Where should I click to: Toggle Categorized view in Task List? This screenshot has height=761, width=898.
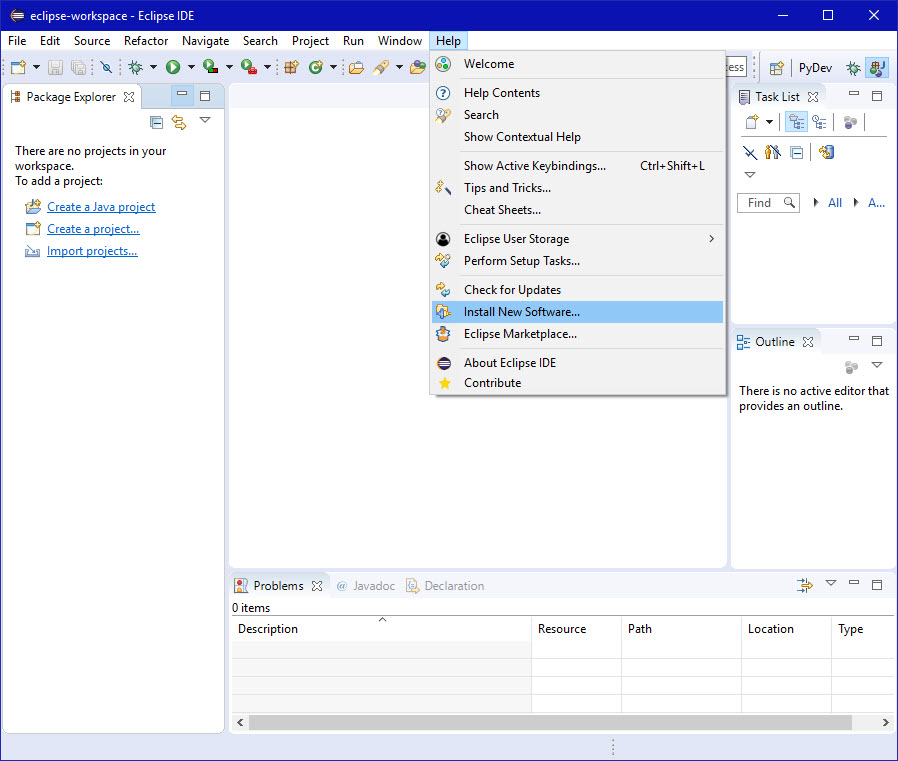797,122
